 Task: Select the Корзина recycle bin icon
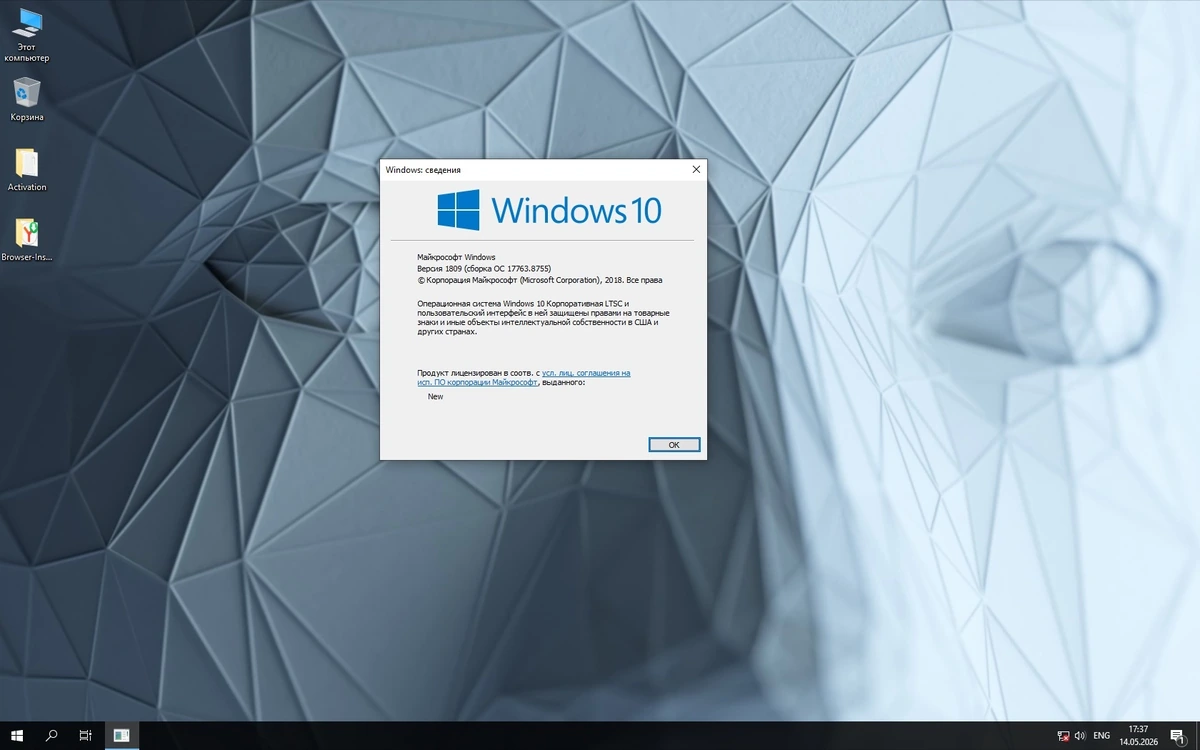tap(27, 99)
